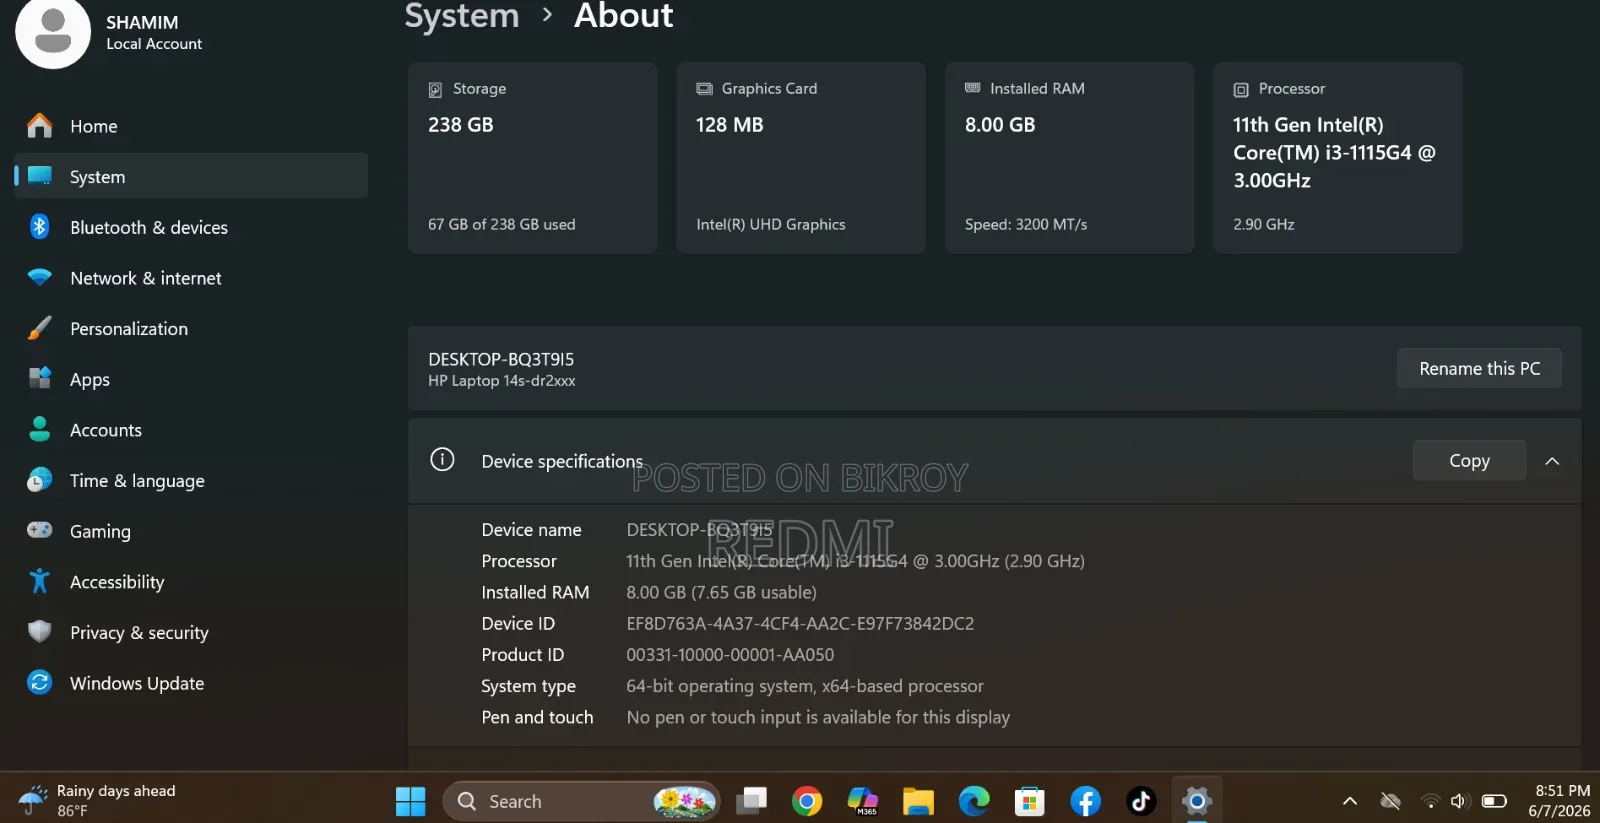Click the Graphics Card header icon

click(704, 89)
